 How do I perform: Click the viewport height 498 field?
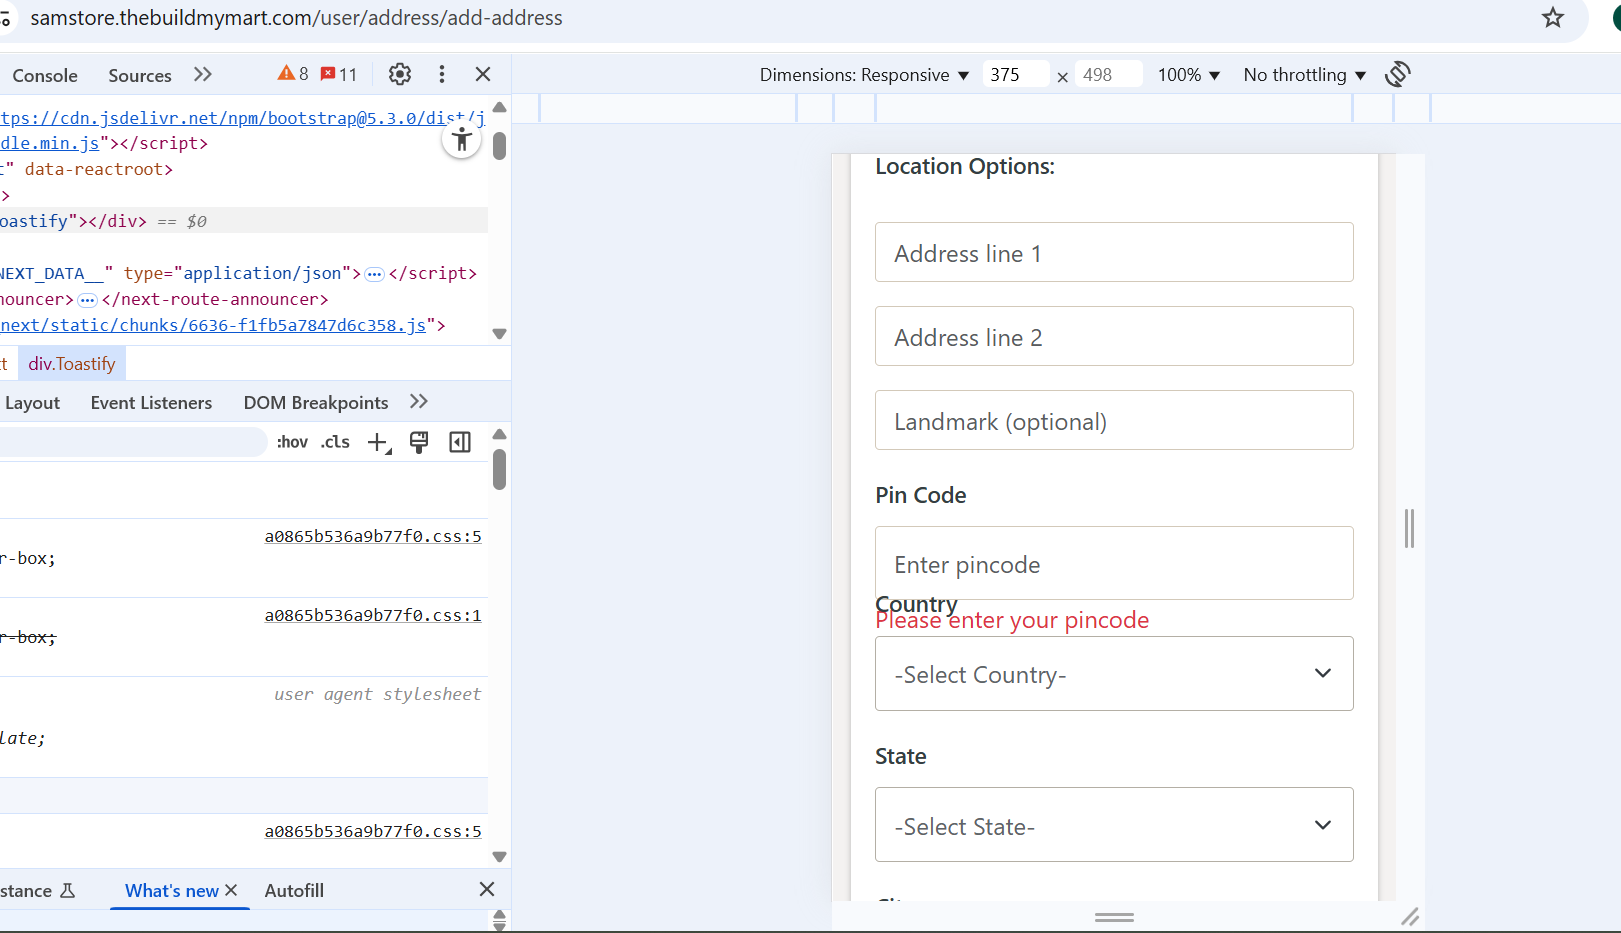pos(1108,74)
